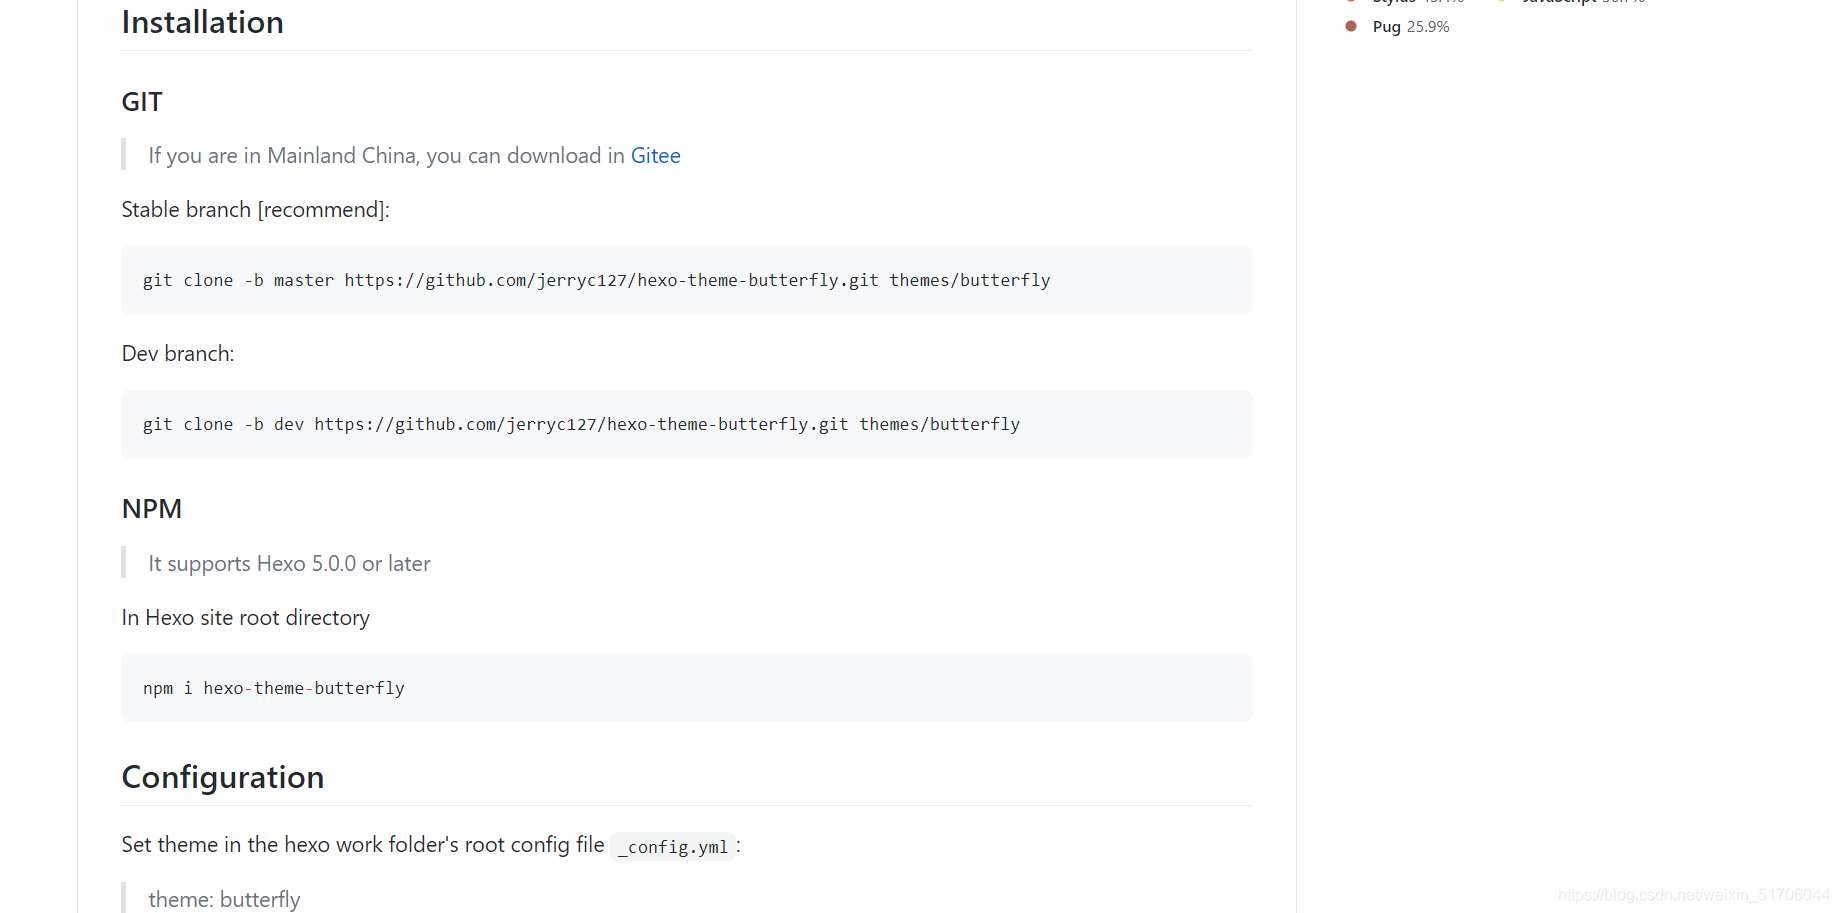
Task: Click the NPM section heading
Action: [152, 509]
